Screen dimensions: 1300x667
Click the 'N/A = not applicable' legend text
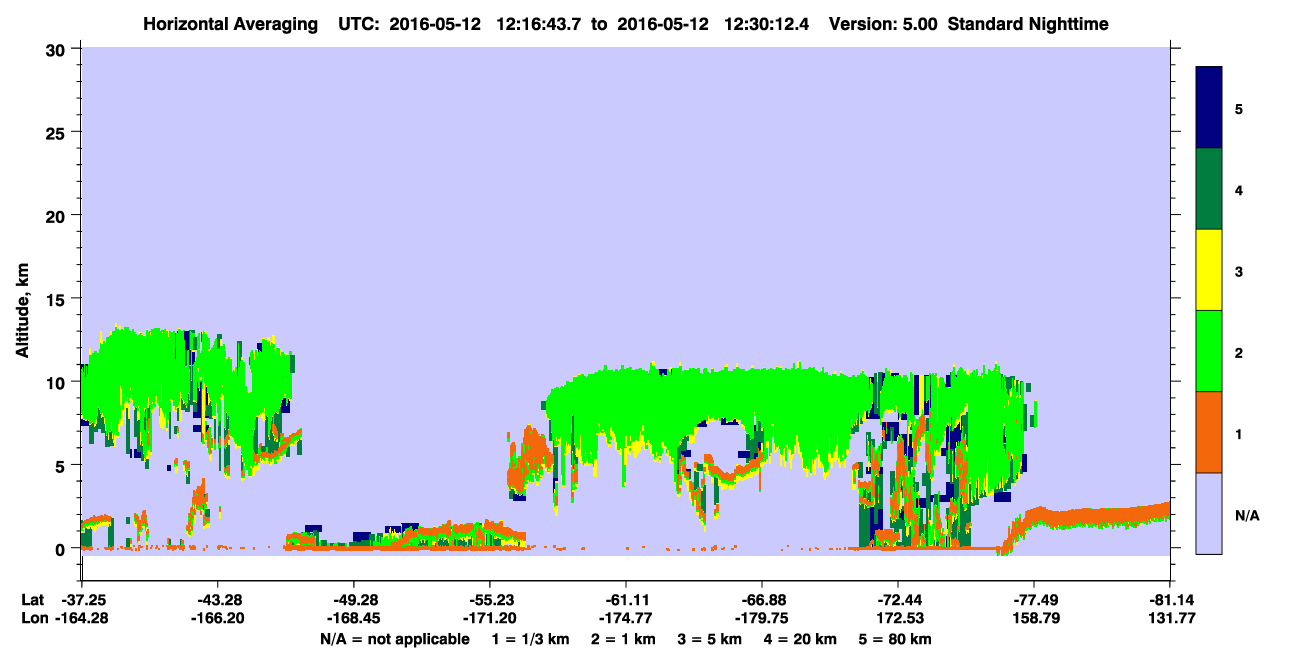point(395,639)
